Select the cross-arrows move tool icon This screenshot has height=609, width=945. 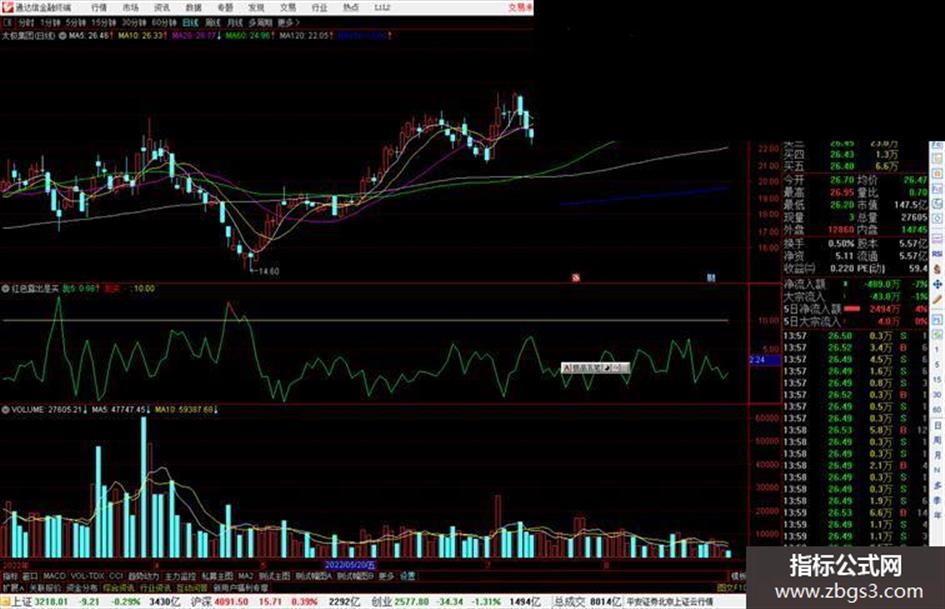937,284
